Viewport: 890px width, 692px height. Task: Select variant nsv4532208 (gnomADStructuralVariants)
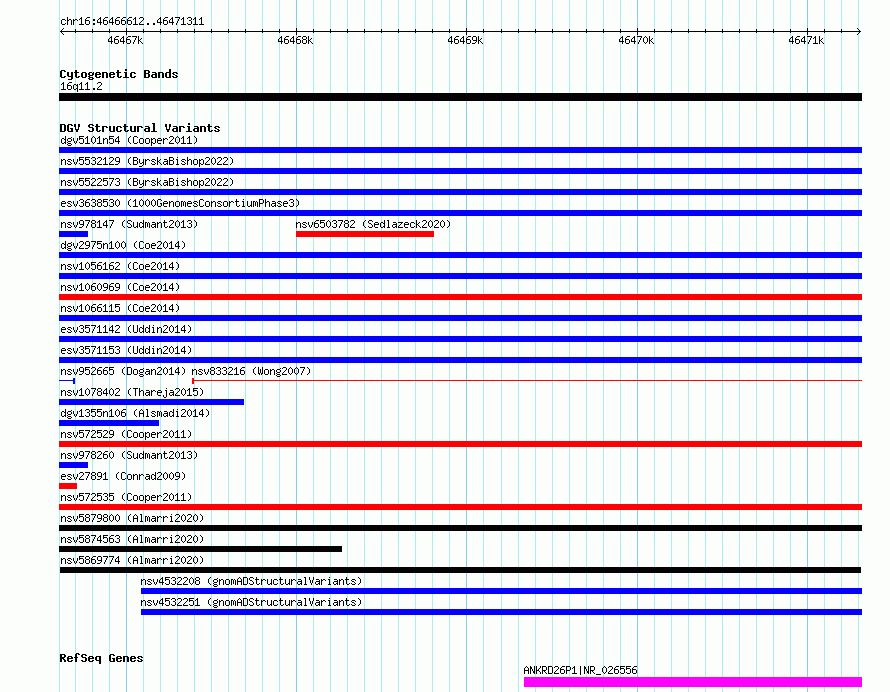251,581
